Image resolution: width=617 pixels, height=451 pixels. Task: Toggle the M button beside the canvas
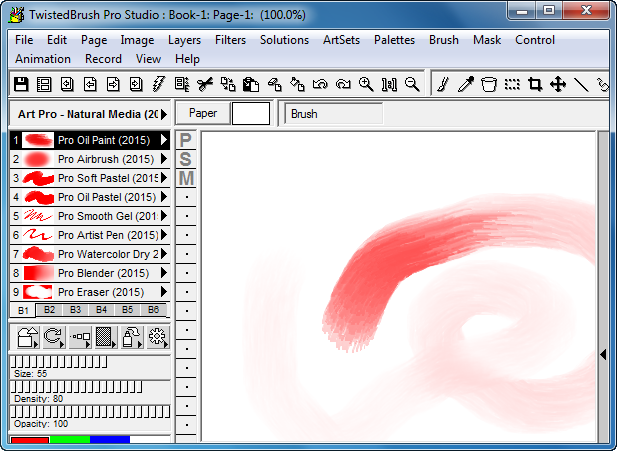tap(186, 178)
